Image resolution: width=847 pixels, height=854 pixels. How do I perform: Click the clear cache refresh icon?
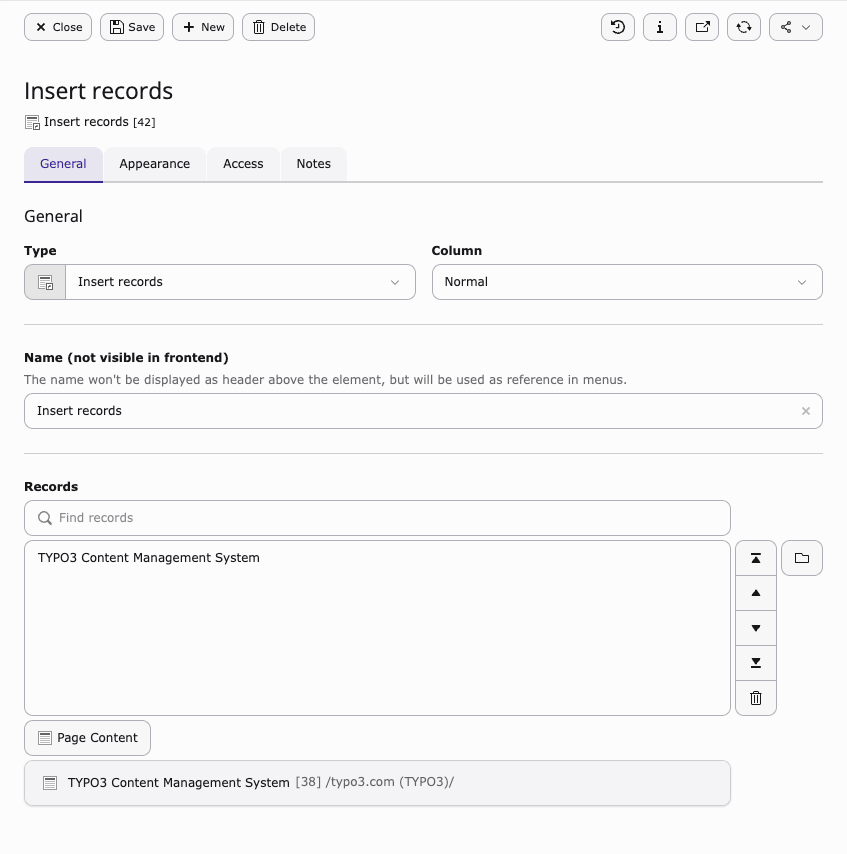pyautogui.click(x=744, y=27)
